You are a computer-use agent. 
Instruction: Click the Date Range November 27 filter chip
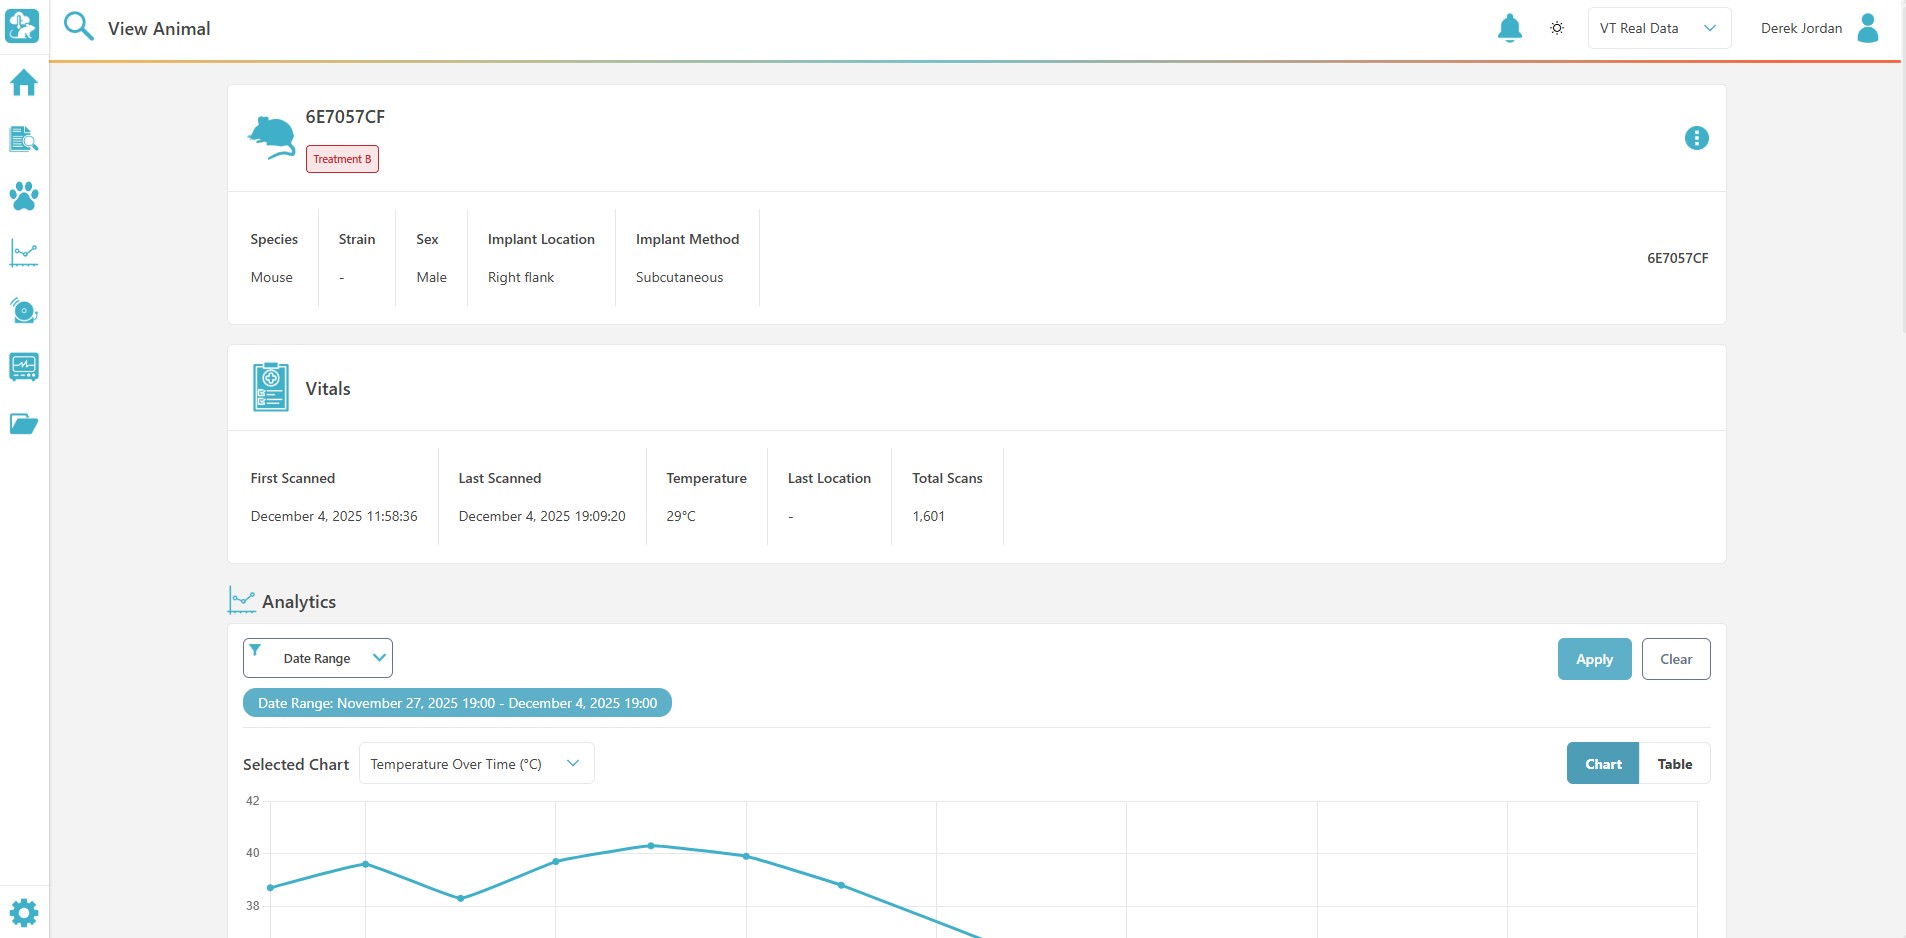(x=457, y=703)
